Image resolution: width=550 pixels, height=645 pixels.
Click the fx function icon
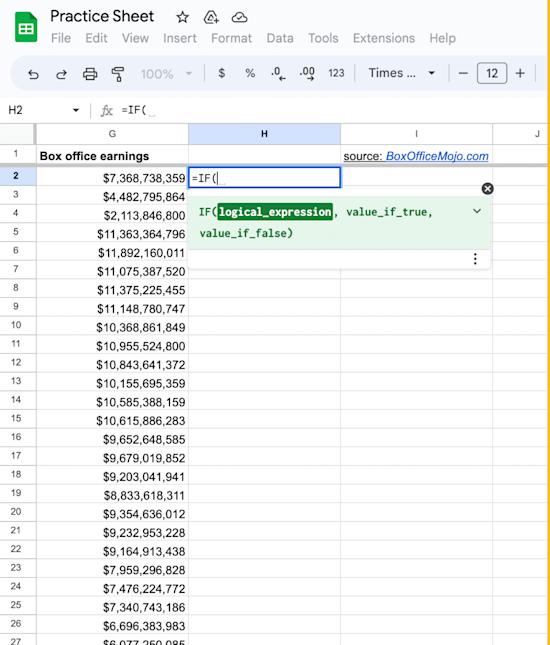tap(107, 110)
